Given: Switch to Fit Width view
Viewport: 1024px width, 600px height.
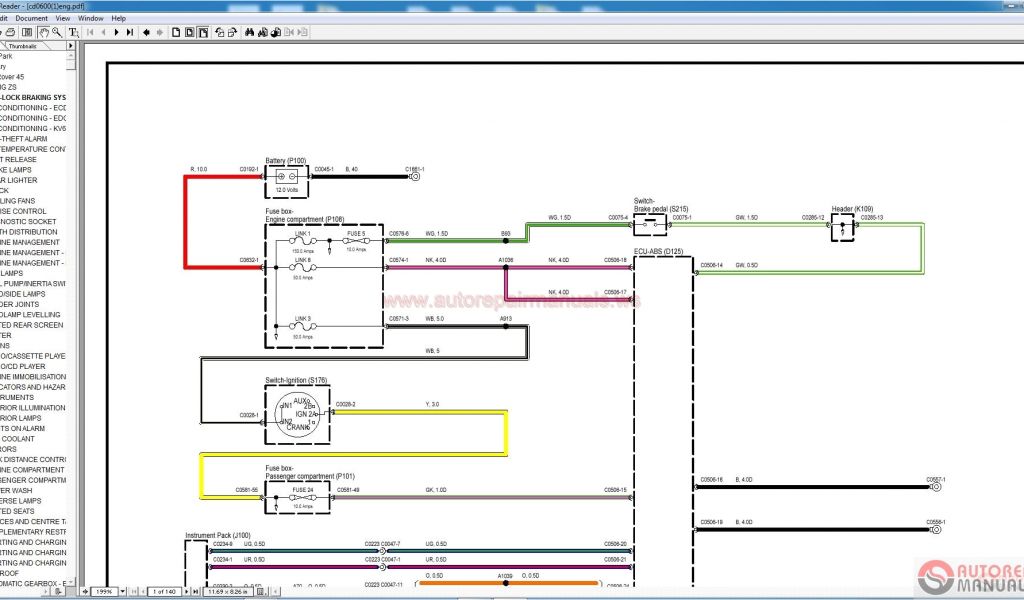Looking at the screenshot, I should [x=203, y=32].
